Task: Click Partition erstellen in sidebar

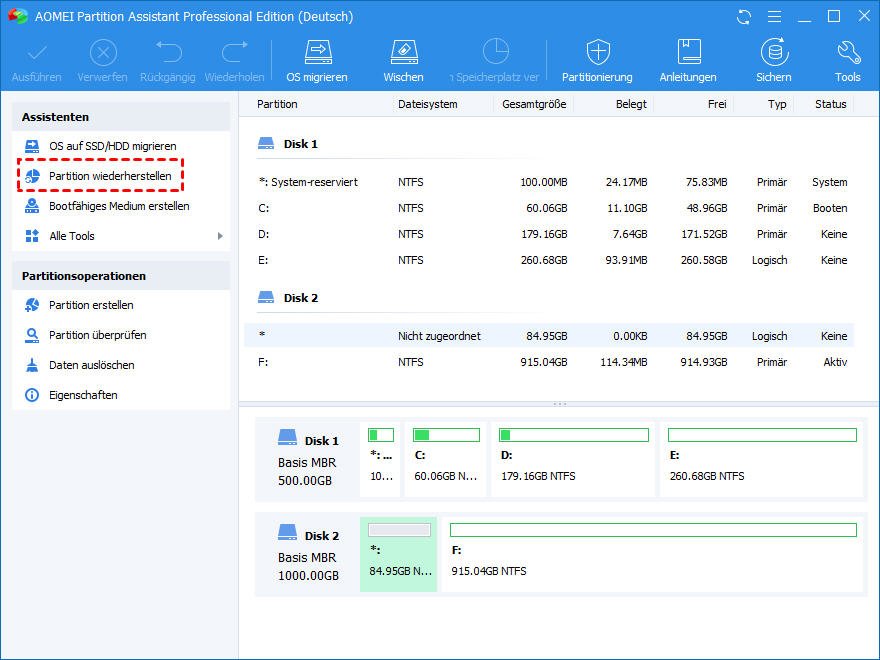Action: point(91,305)
